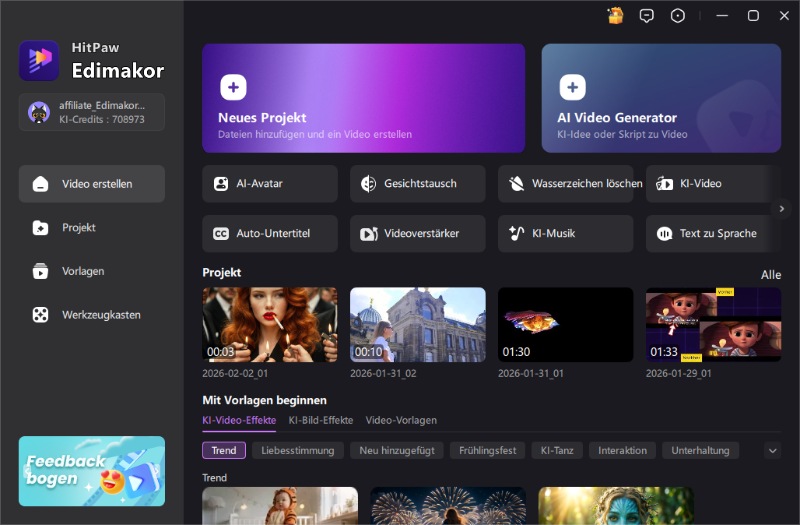This screenshot has width=800, height=525.
Task: Click the project name 2026-01-31_01
Action: point(531,373)
